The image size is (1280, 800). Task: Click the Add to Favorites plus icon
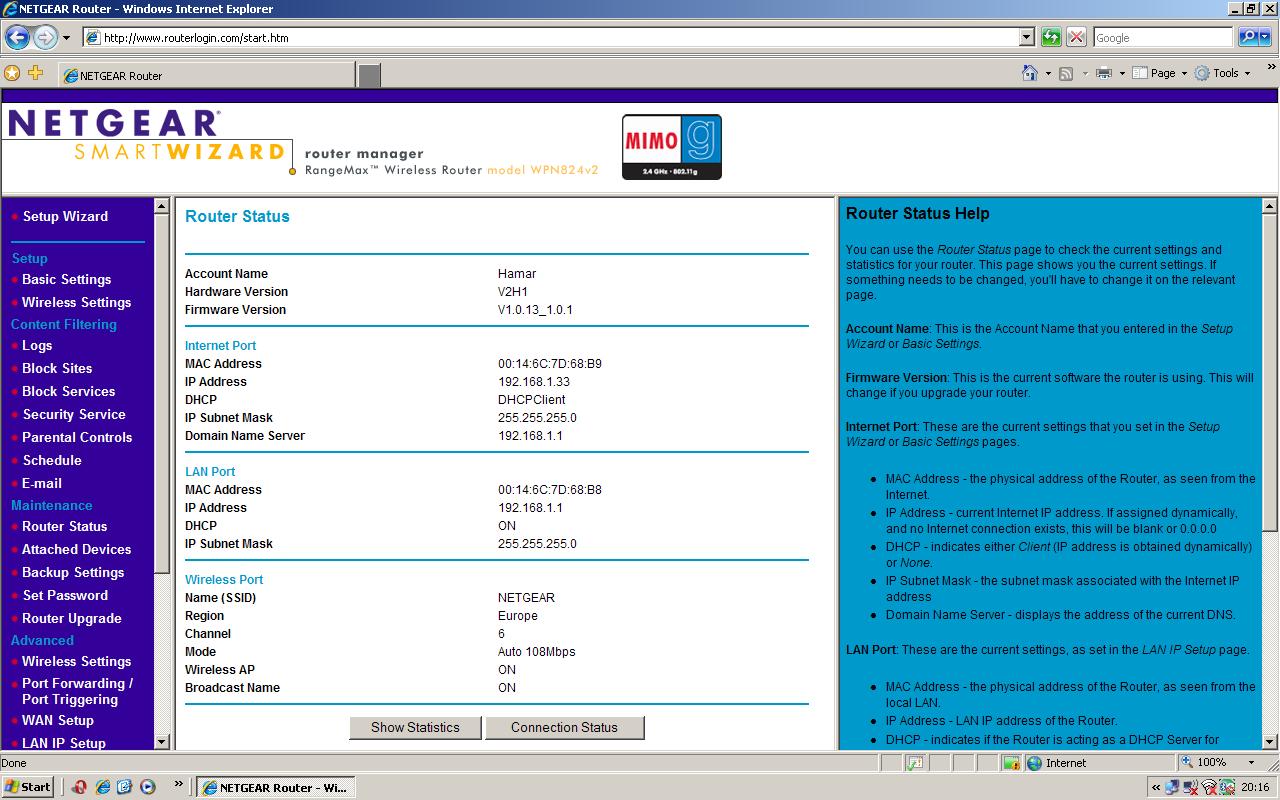36,73
